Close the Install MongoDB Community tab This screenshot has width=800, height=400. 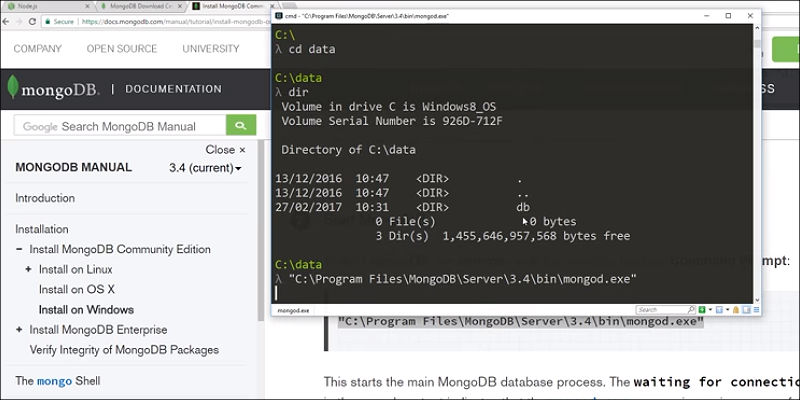coord(271,6)
